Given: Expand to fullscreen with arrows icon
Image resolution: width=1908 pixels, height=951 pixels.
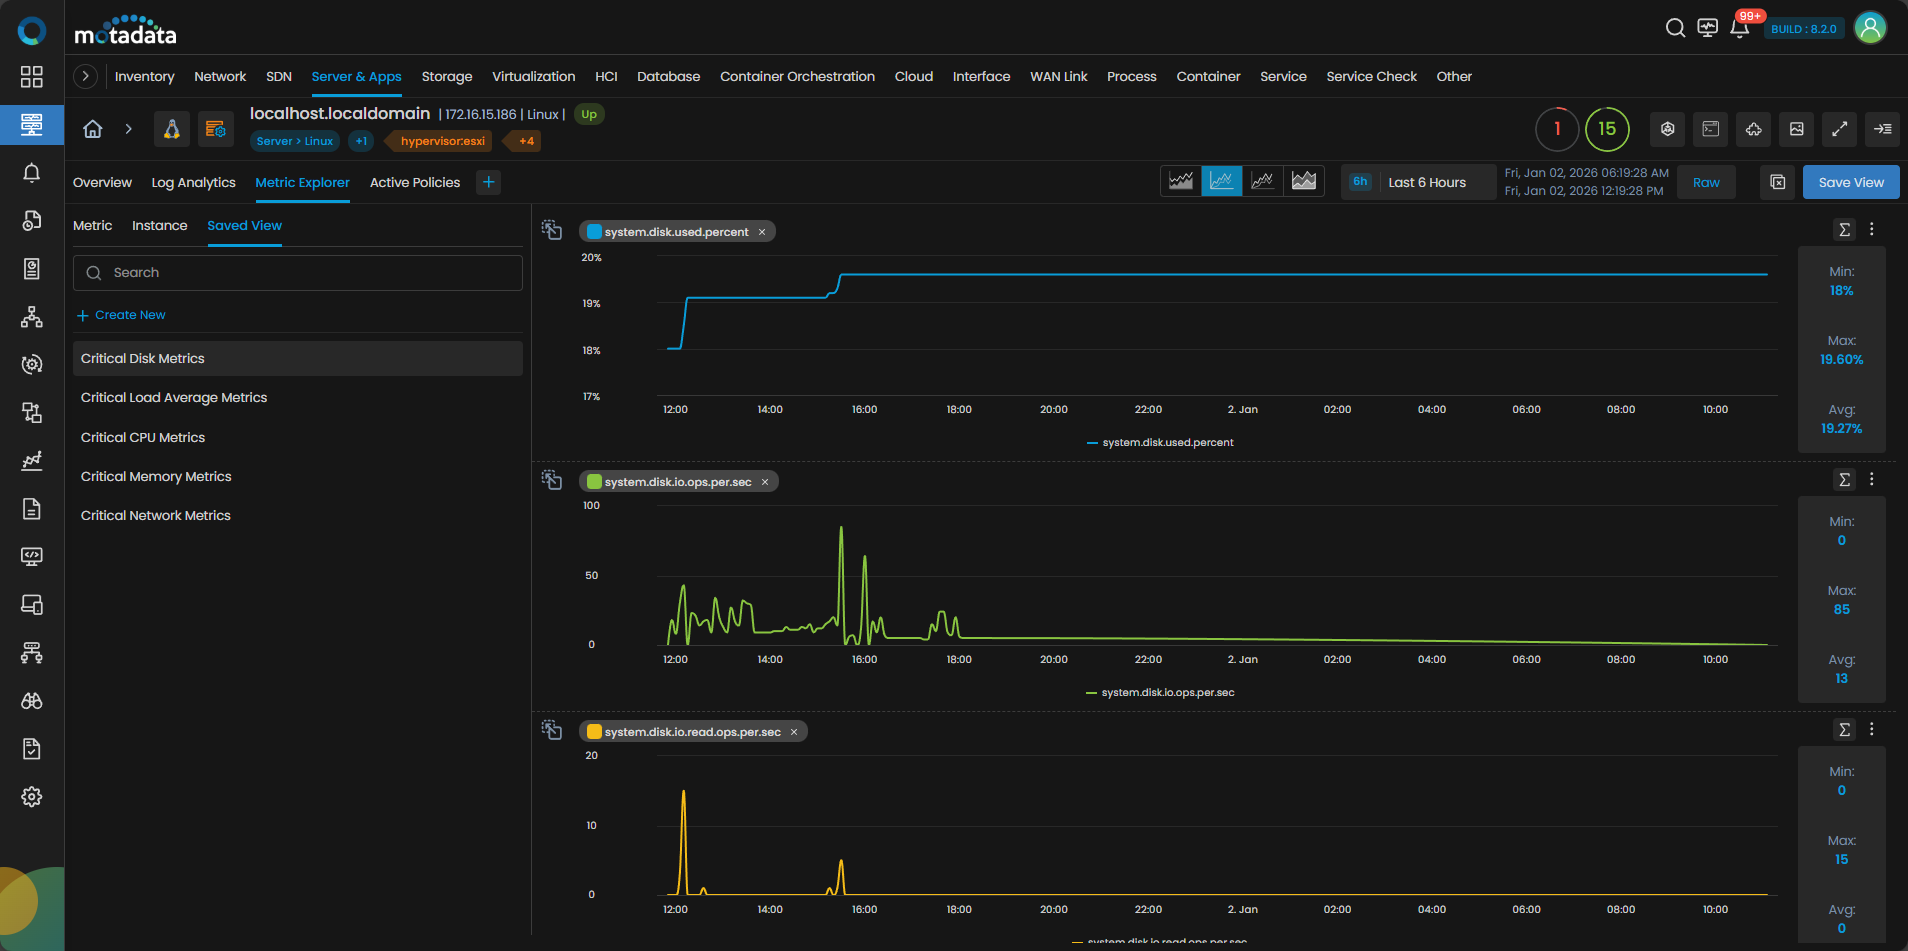Looking at the screenshot, I should tap(1839, 129).
